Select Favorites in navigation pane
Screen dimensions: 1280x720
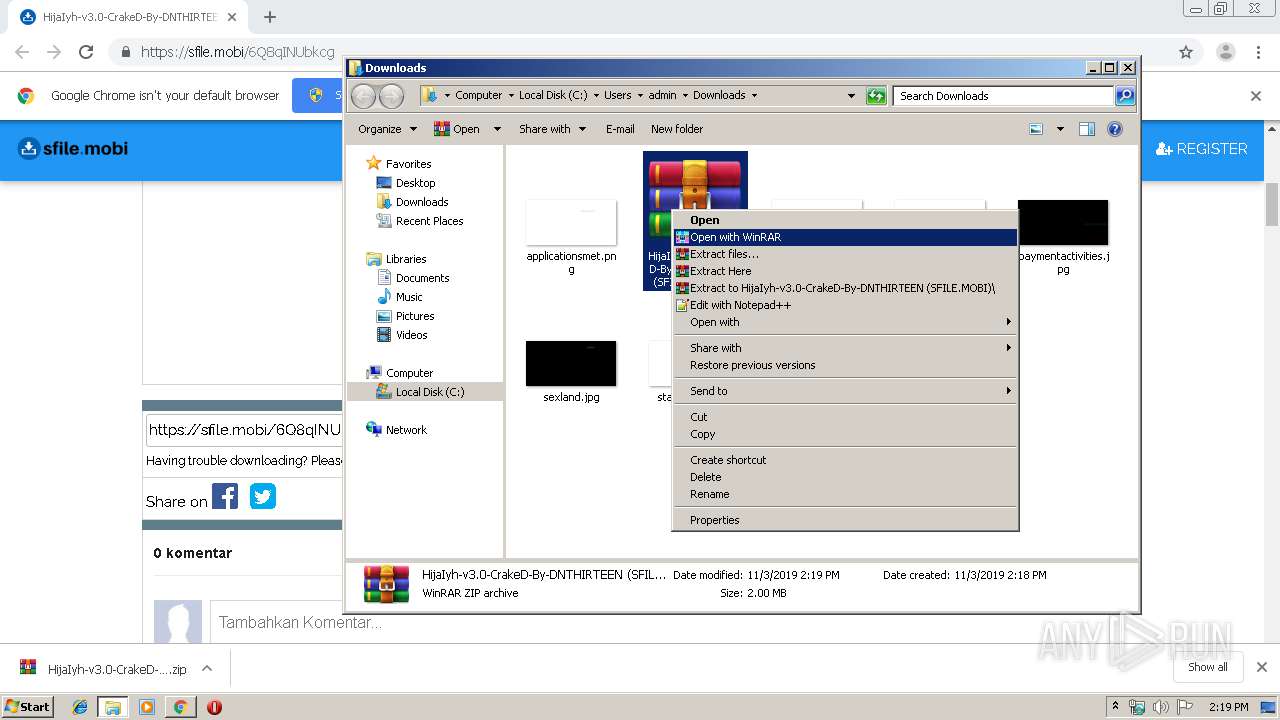point(408,164)
